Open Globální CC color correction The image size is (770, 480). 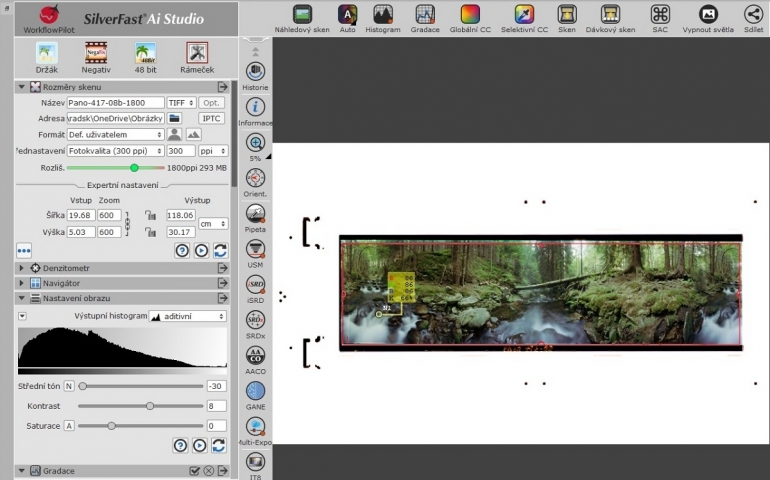pos(470,15)
